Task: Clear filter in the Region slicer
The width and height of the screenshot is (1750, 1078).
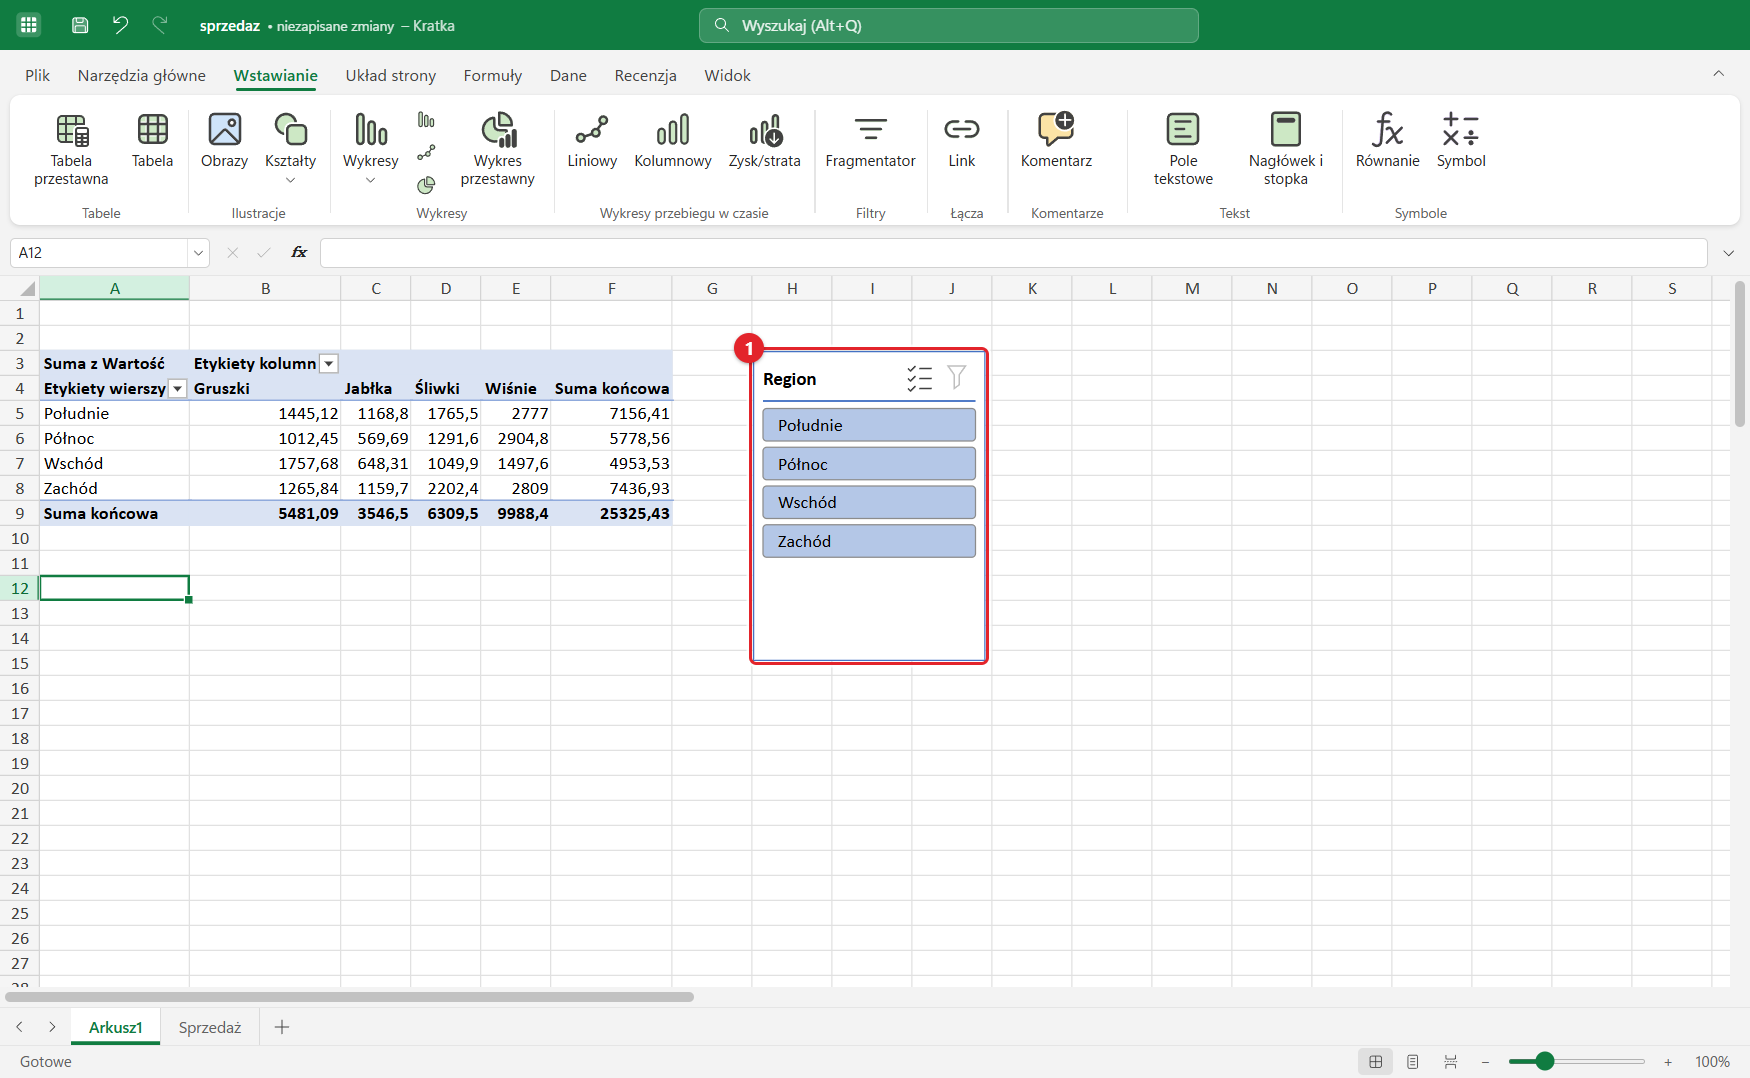Action: click(957, 377)
